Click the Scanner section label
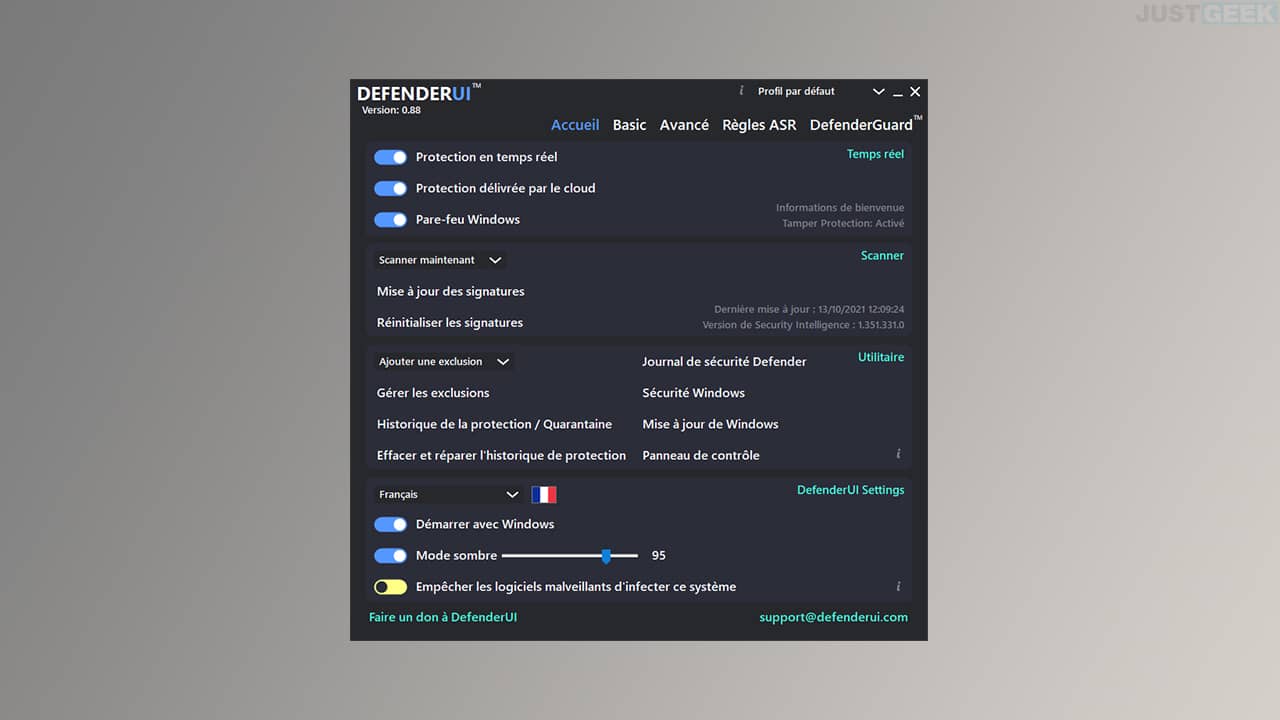 coord(882,256)
